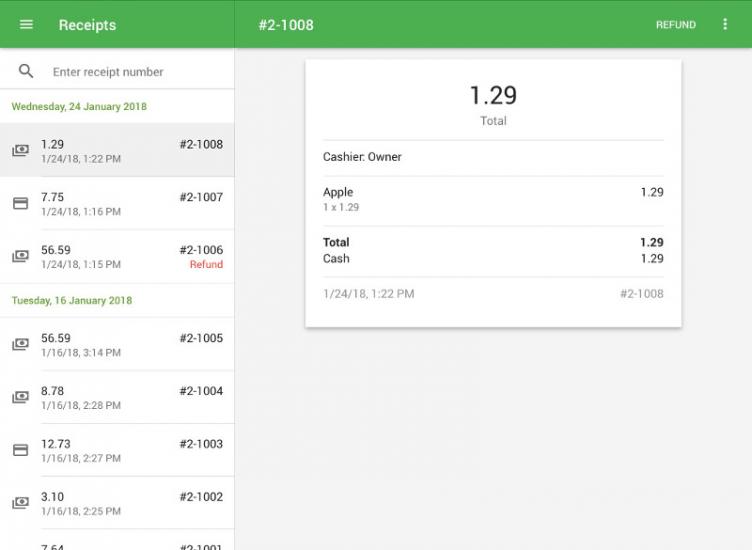Screen dimensions: 752x550
Task: Click cash icon on receipt #2-1005
Action: (x=20, y=345)
